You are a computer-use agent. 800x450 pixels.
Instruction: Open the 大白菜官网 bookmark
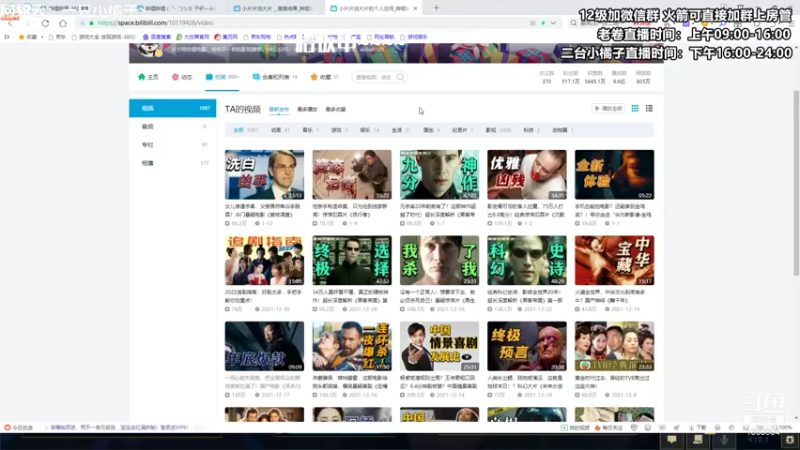[x=193, y=37]
